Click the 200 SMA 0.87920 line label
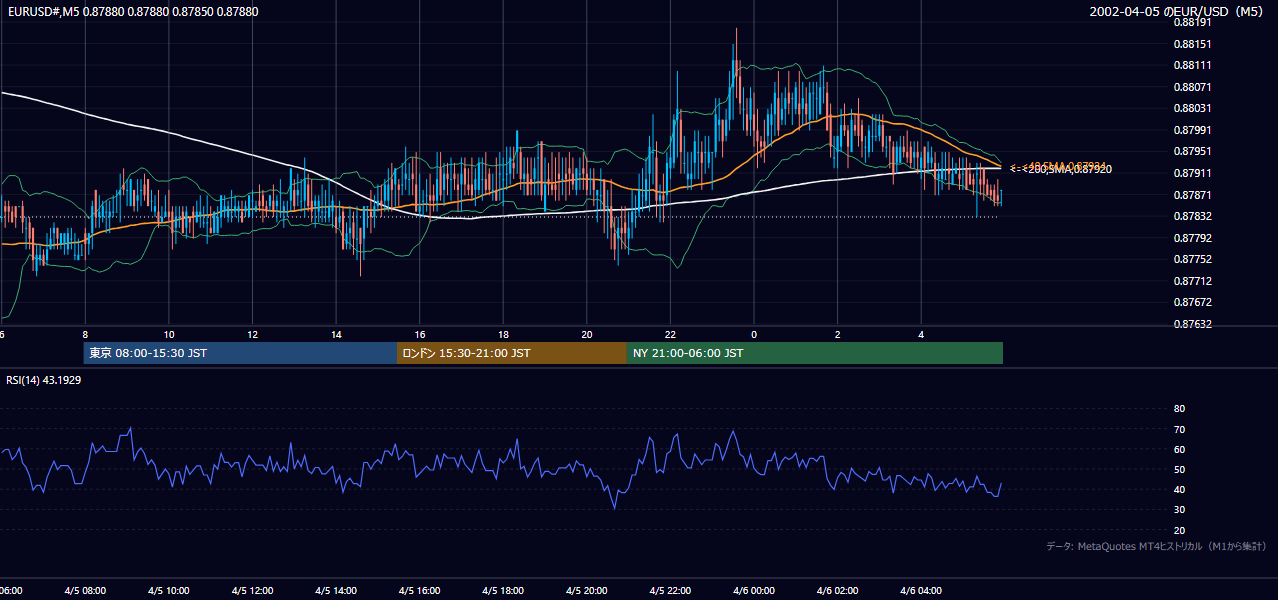Screen dimensions: 1278x600 [1061, 170]
